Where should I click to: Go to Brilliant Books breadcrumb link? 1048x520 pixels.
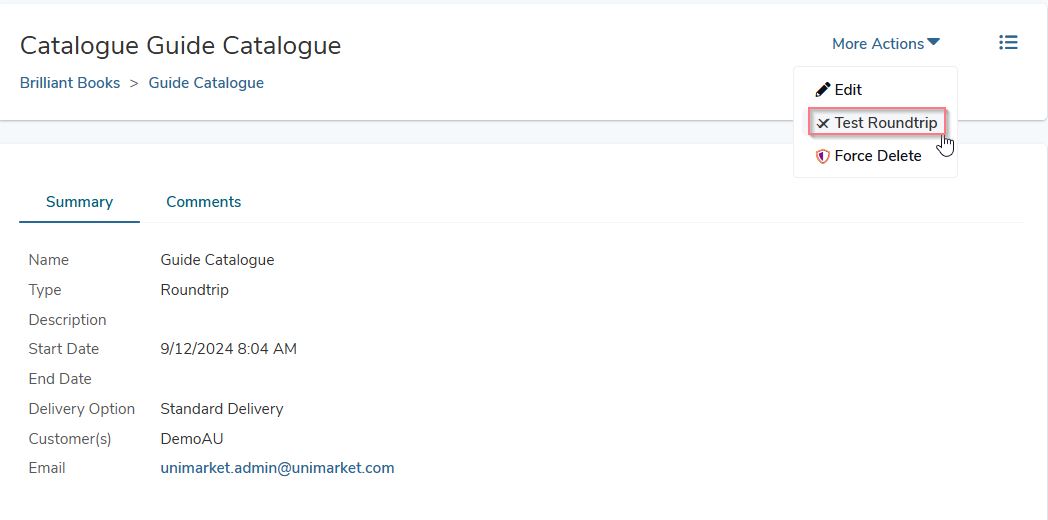[70, 83]
